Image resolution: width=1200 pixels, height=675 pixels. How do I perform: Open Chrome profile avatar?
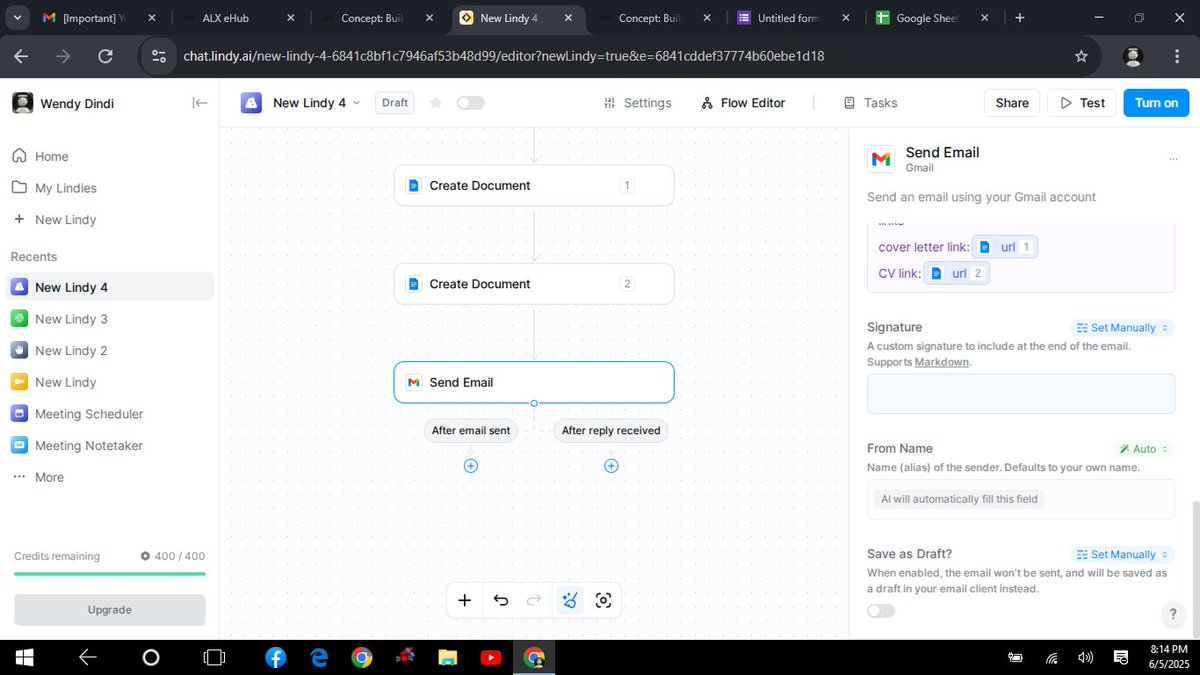coord(1133,57)
